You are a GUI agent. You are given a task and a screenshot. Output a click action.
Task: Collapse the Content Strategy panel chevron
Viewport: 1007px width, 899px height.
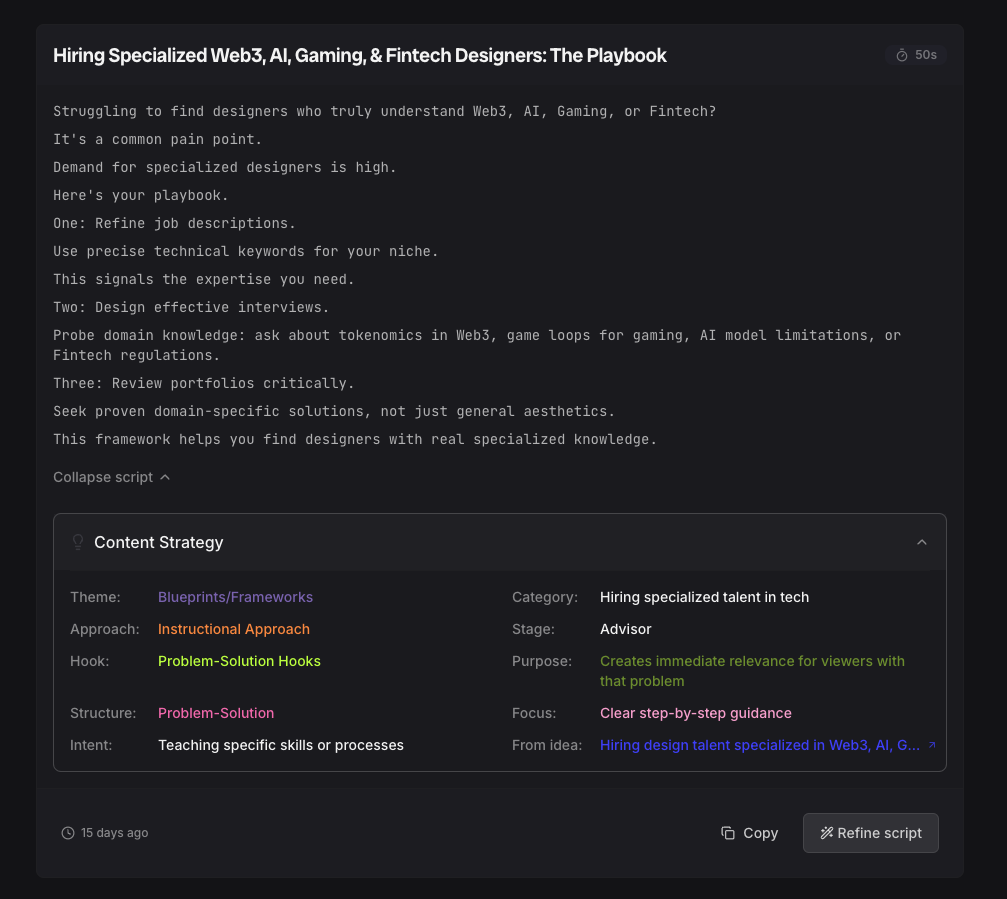click(922, 543)
